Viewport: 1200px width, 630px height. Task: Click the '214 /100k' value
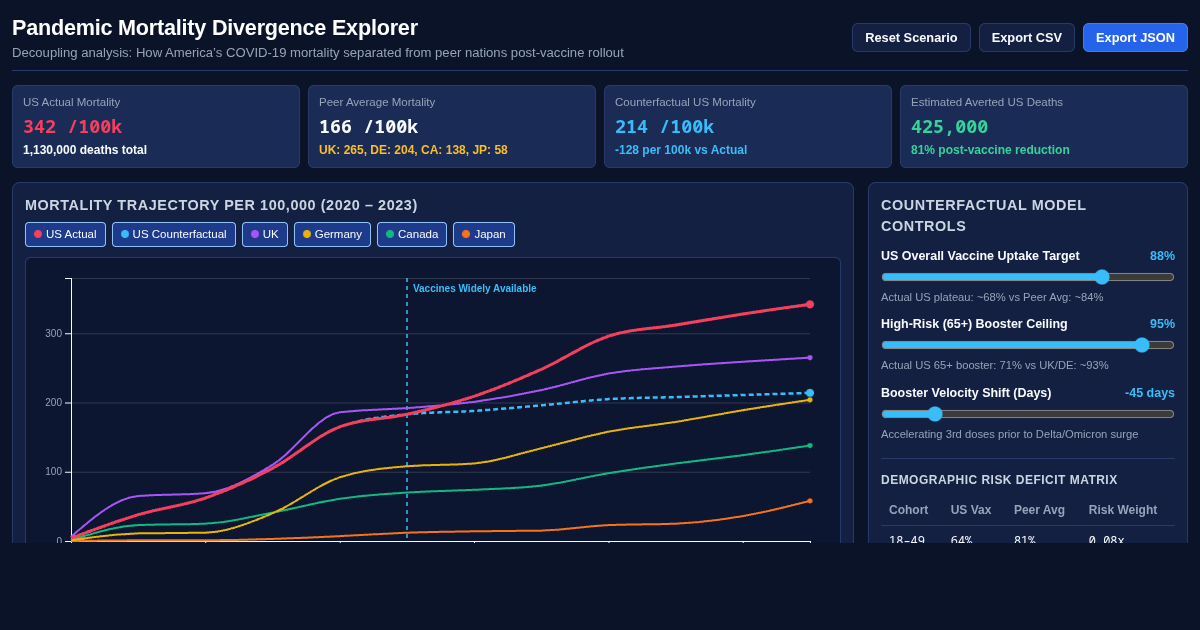click(x=664, y=127)
